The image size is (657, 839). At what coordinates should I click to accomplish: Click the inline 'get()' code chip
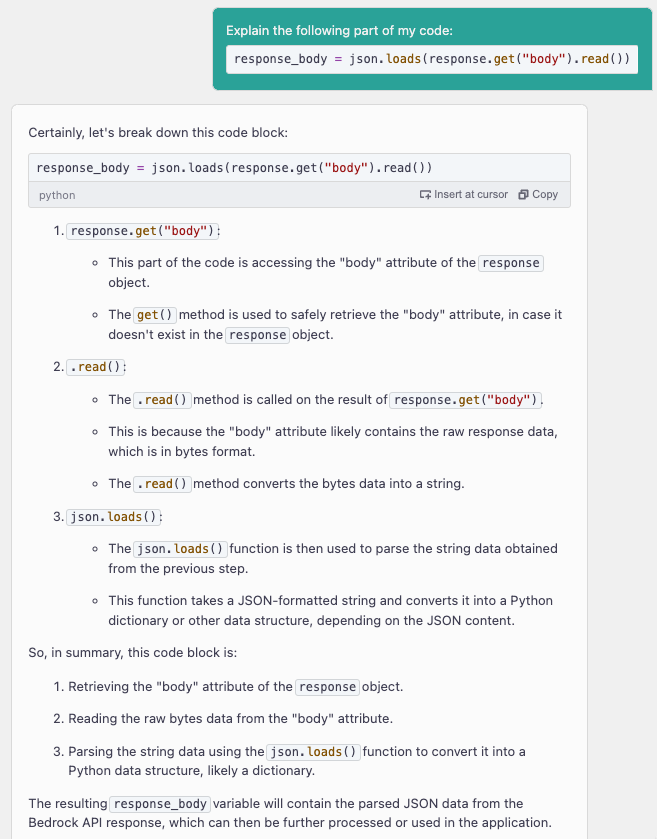[155, 315]
